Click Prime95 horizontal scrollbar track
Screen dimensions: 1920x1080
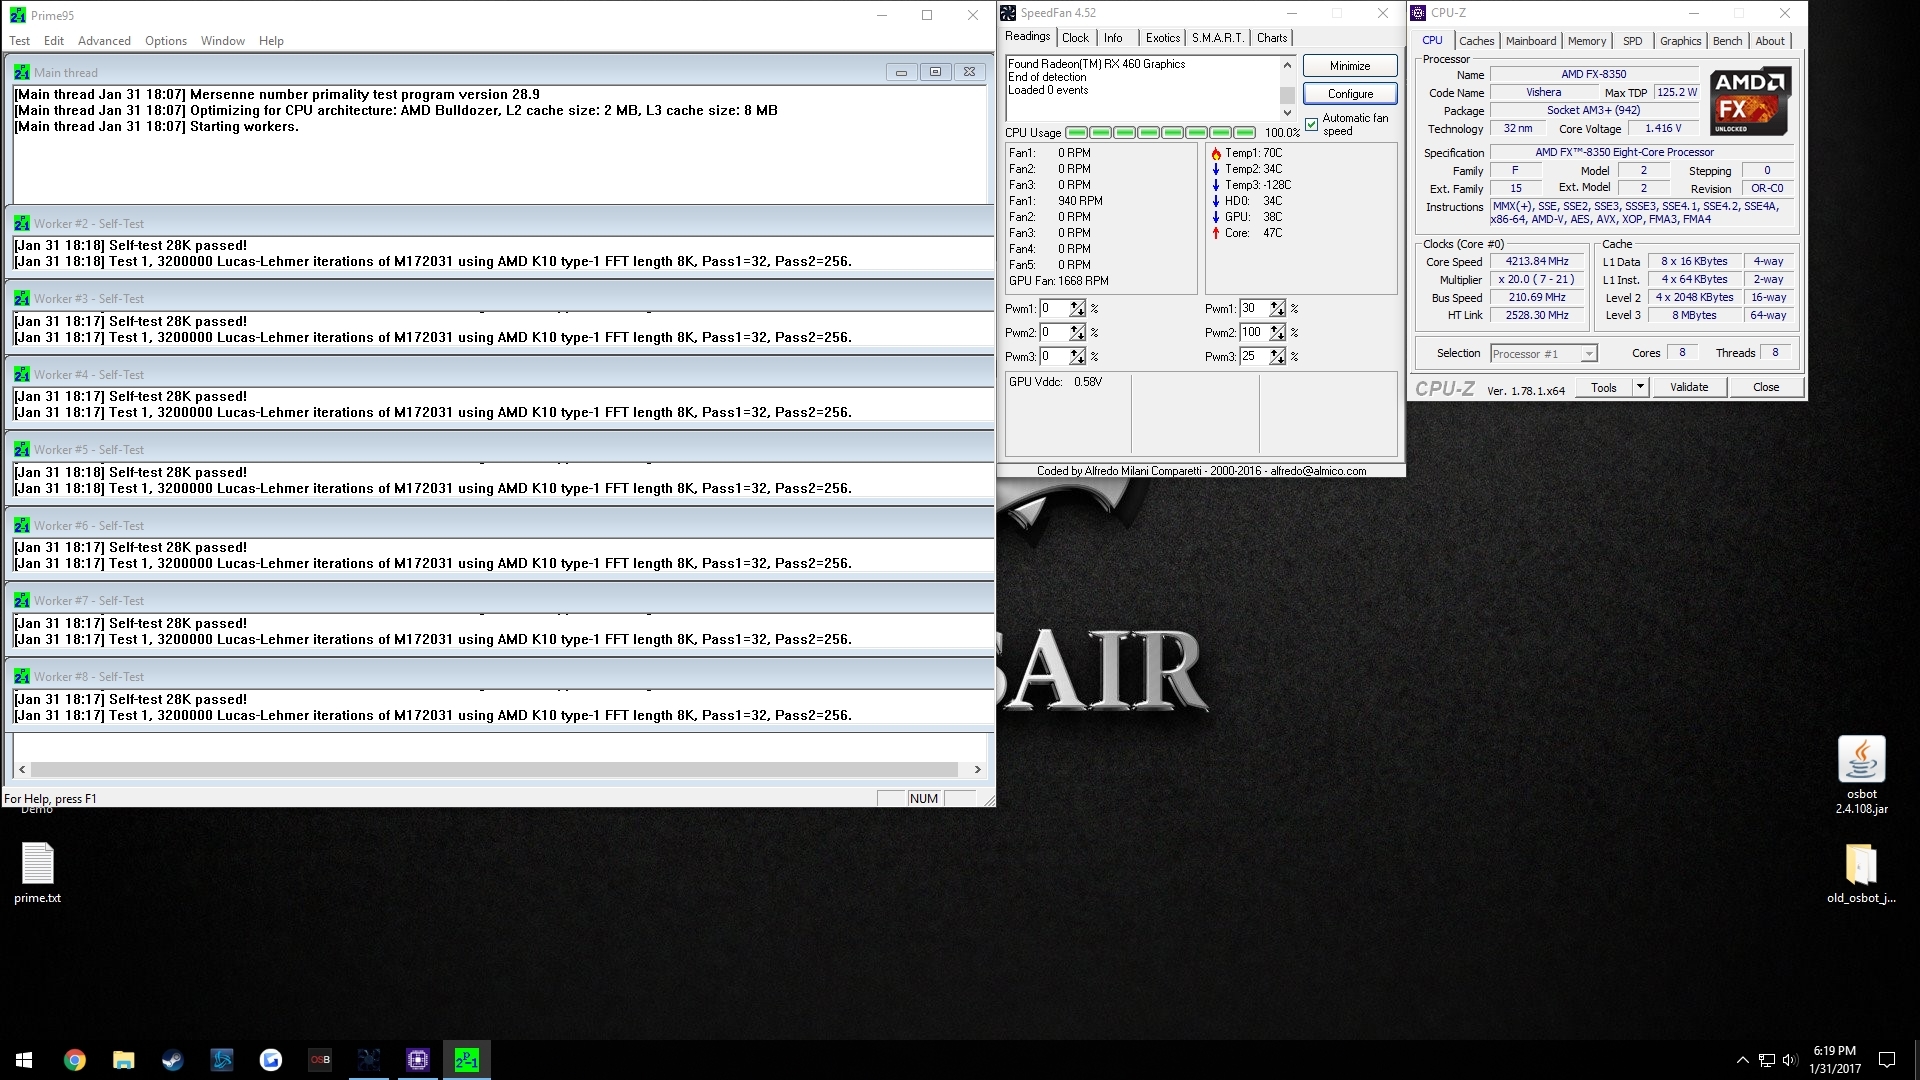(494, 770)
